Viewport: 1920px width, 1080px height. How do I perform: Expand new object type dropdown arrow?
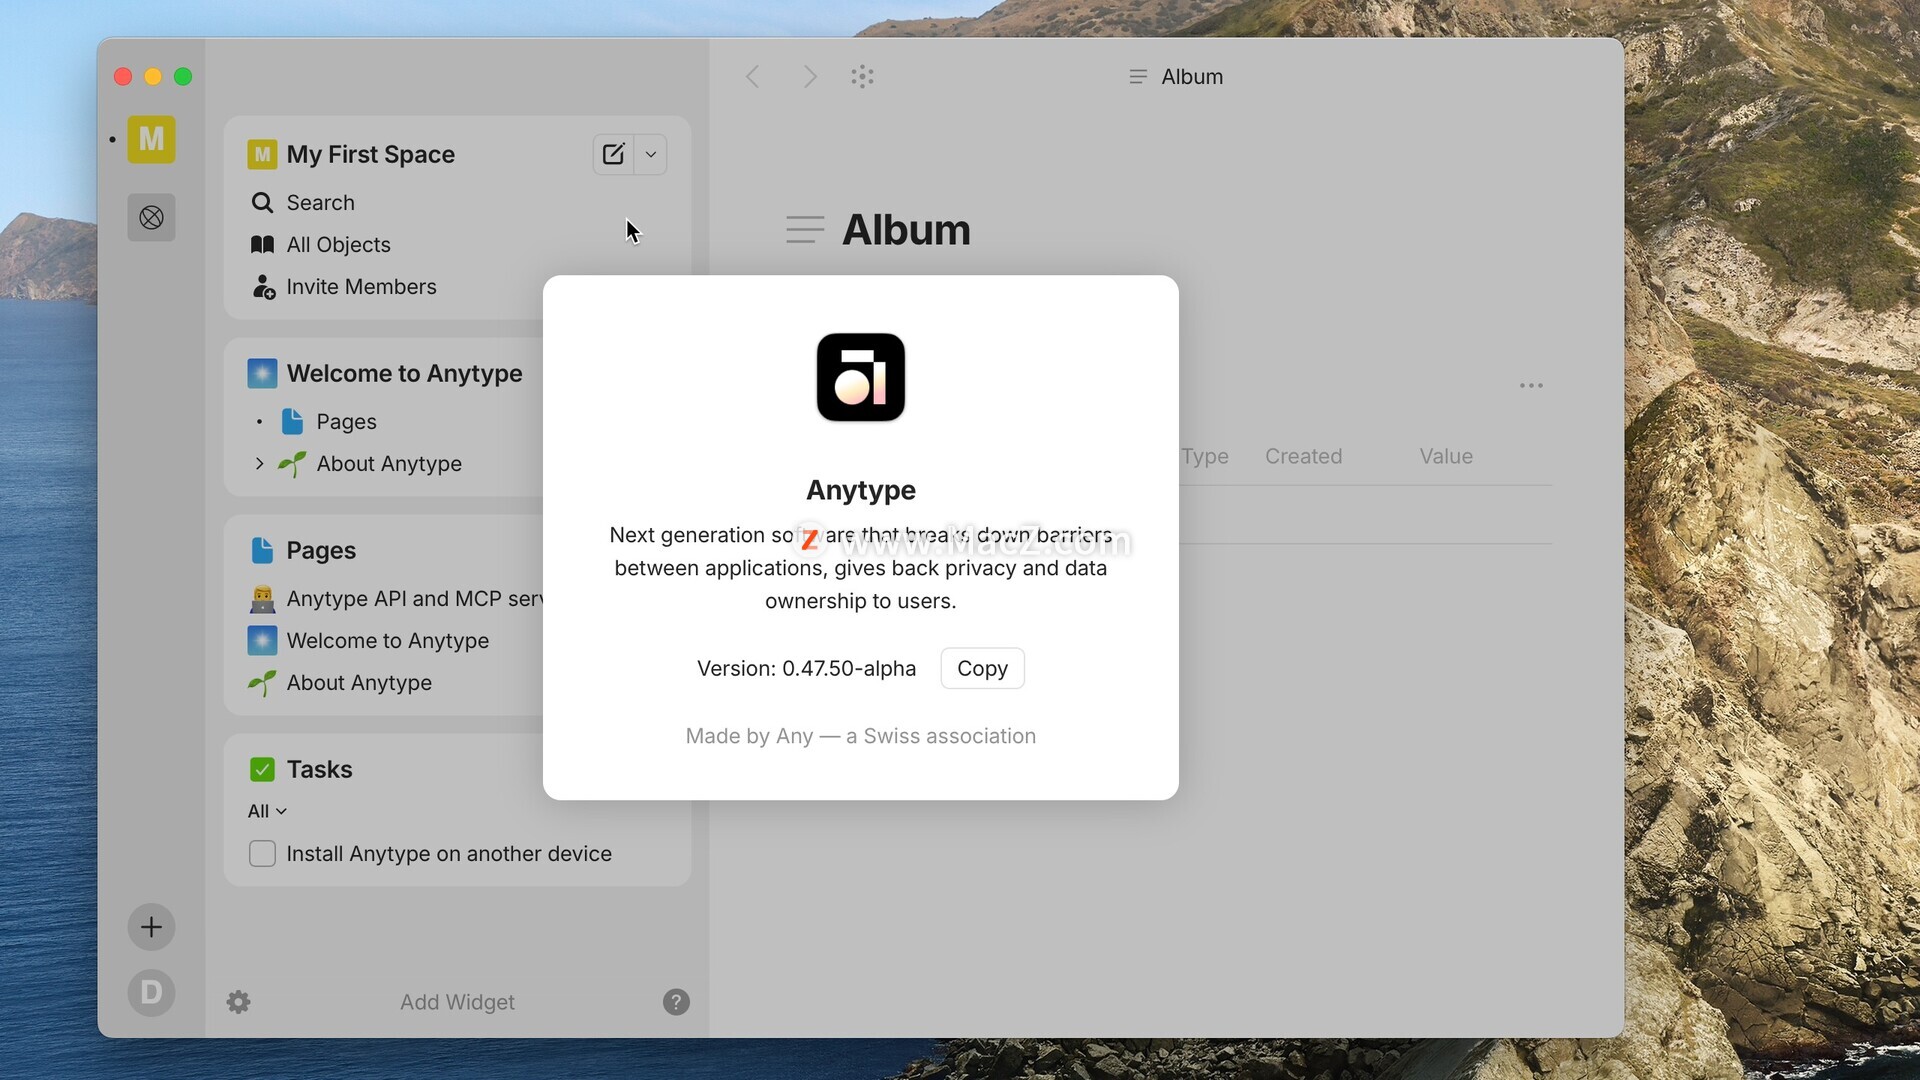(x=651, y=154)
